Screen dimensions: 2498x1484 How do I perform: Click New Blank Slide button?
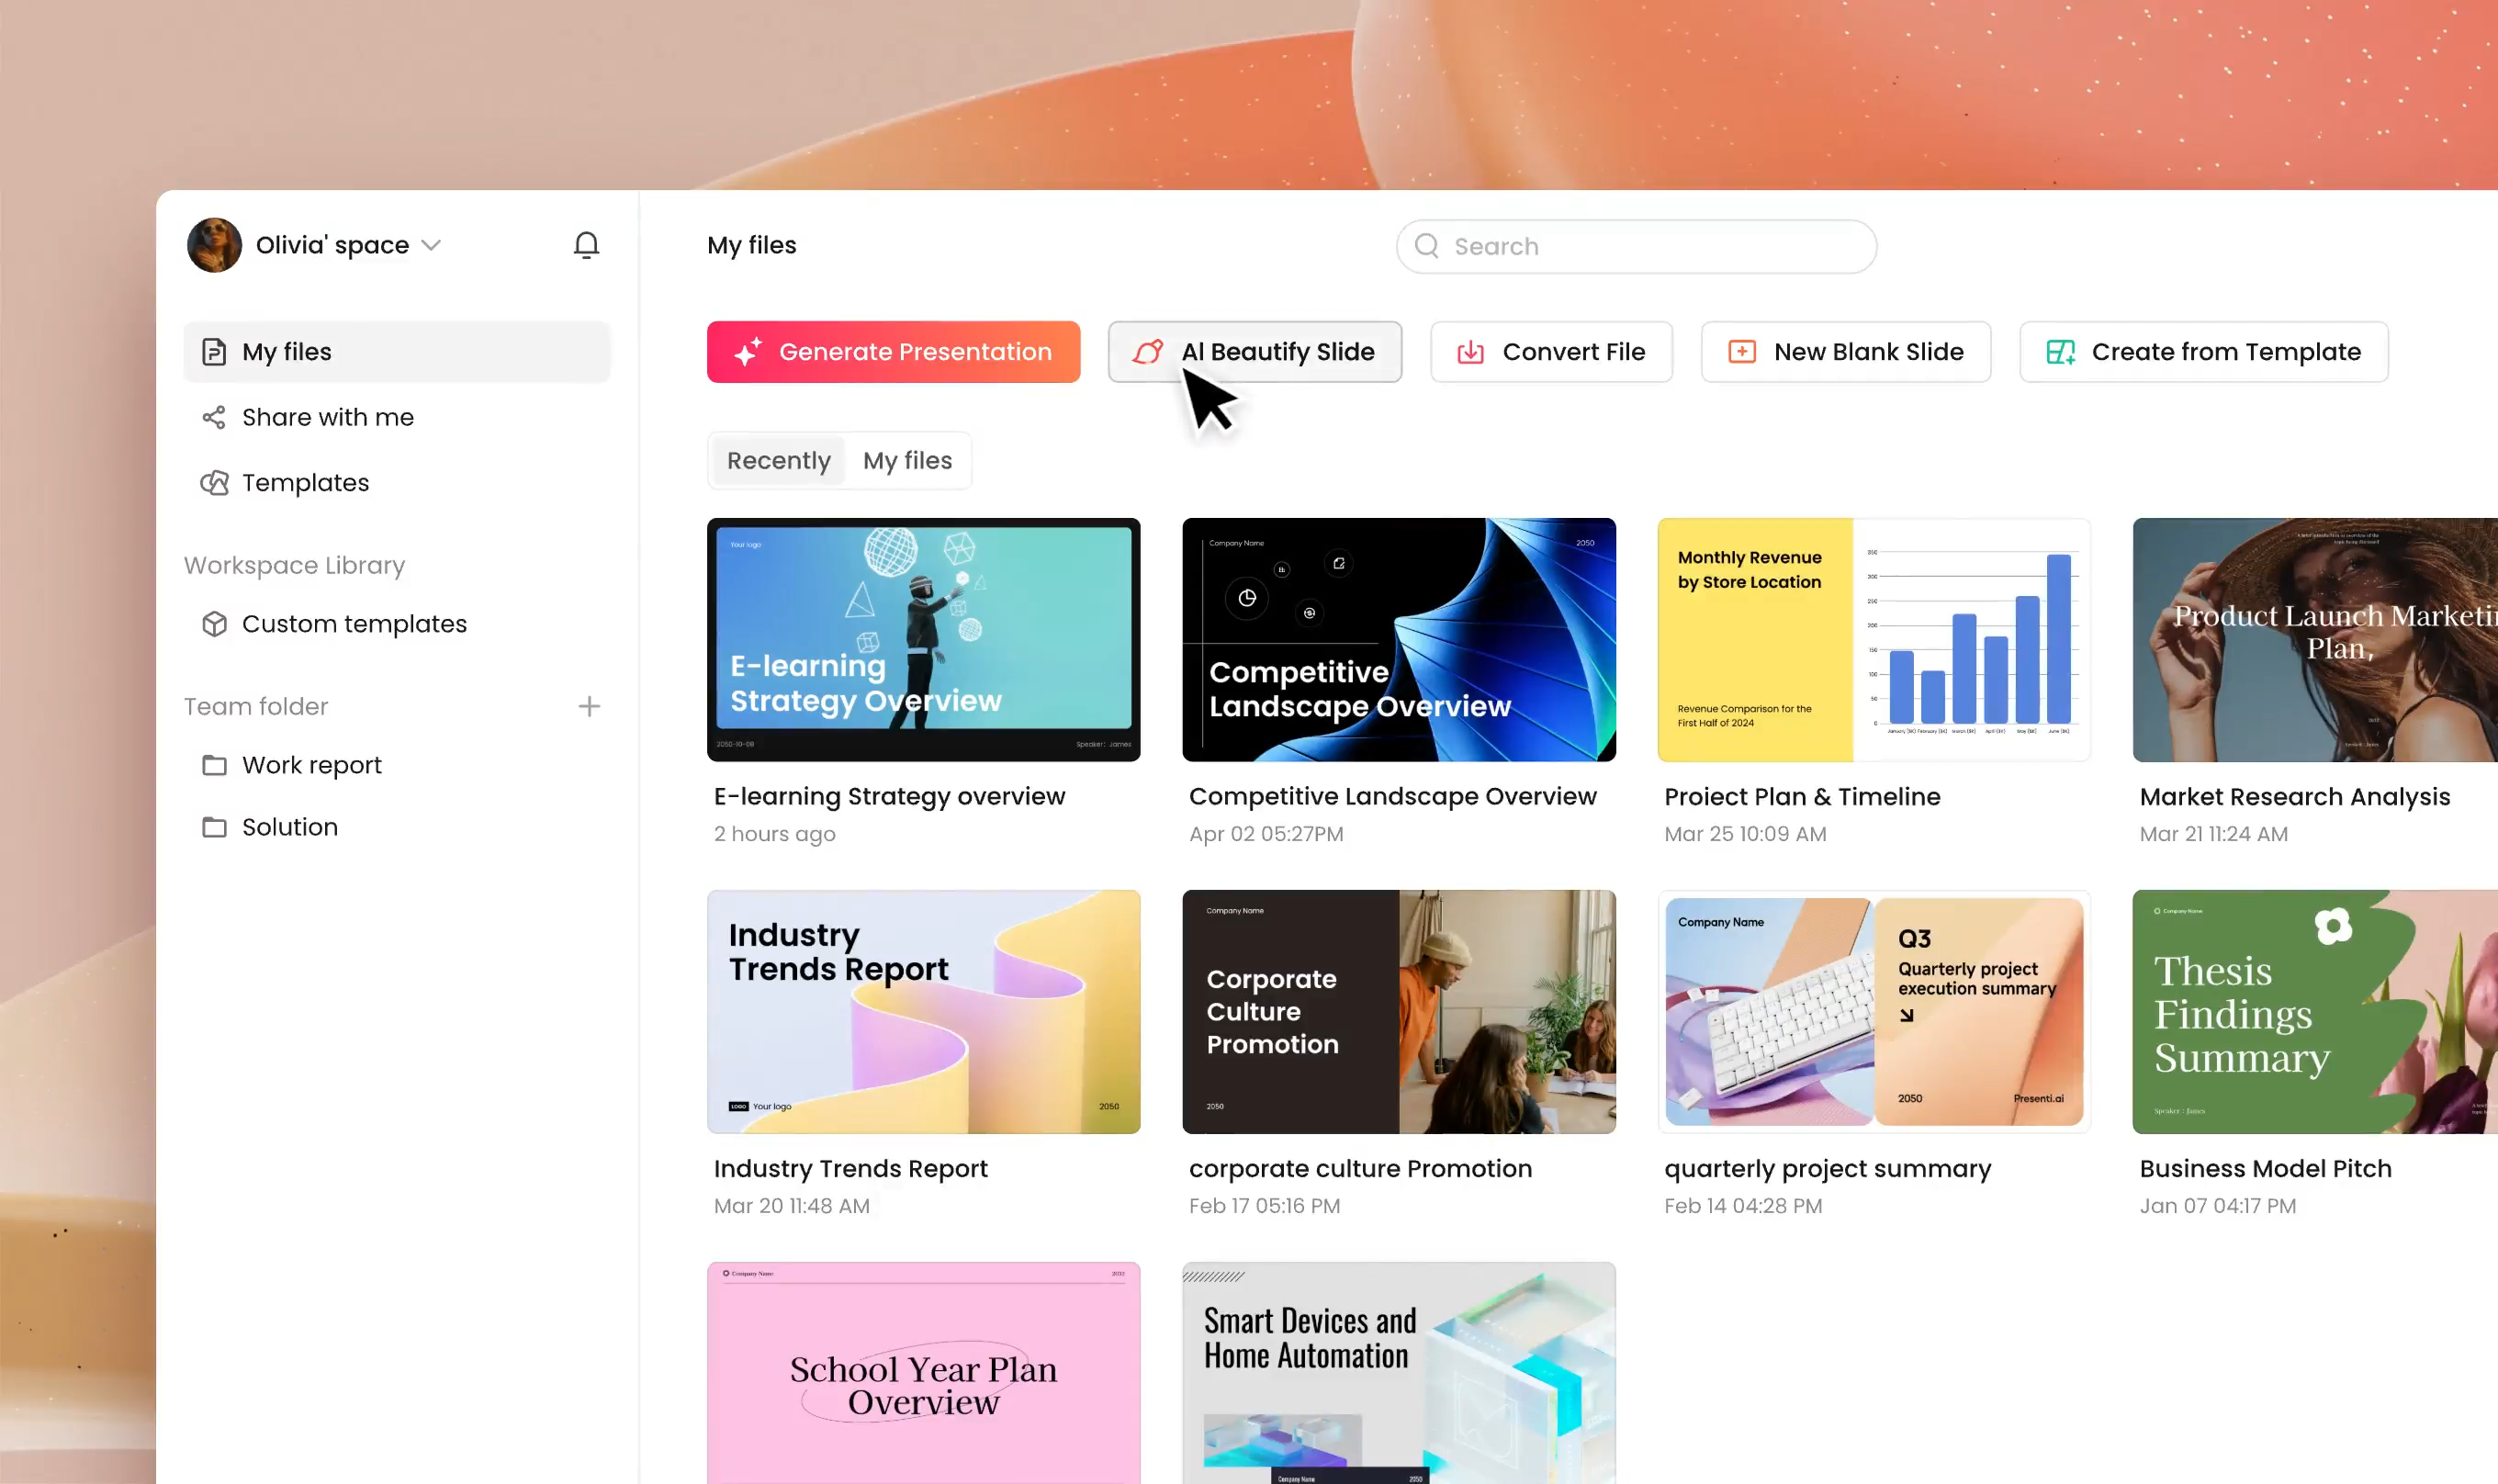point(1846,352)
